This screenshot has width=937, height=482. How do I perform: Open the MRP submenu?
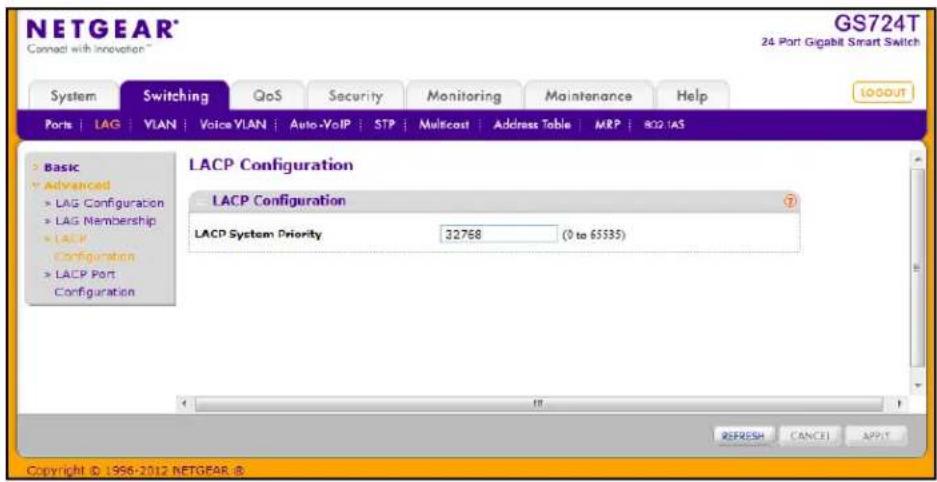[x=608, y=125]
